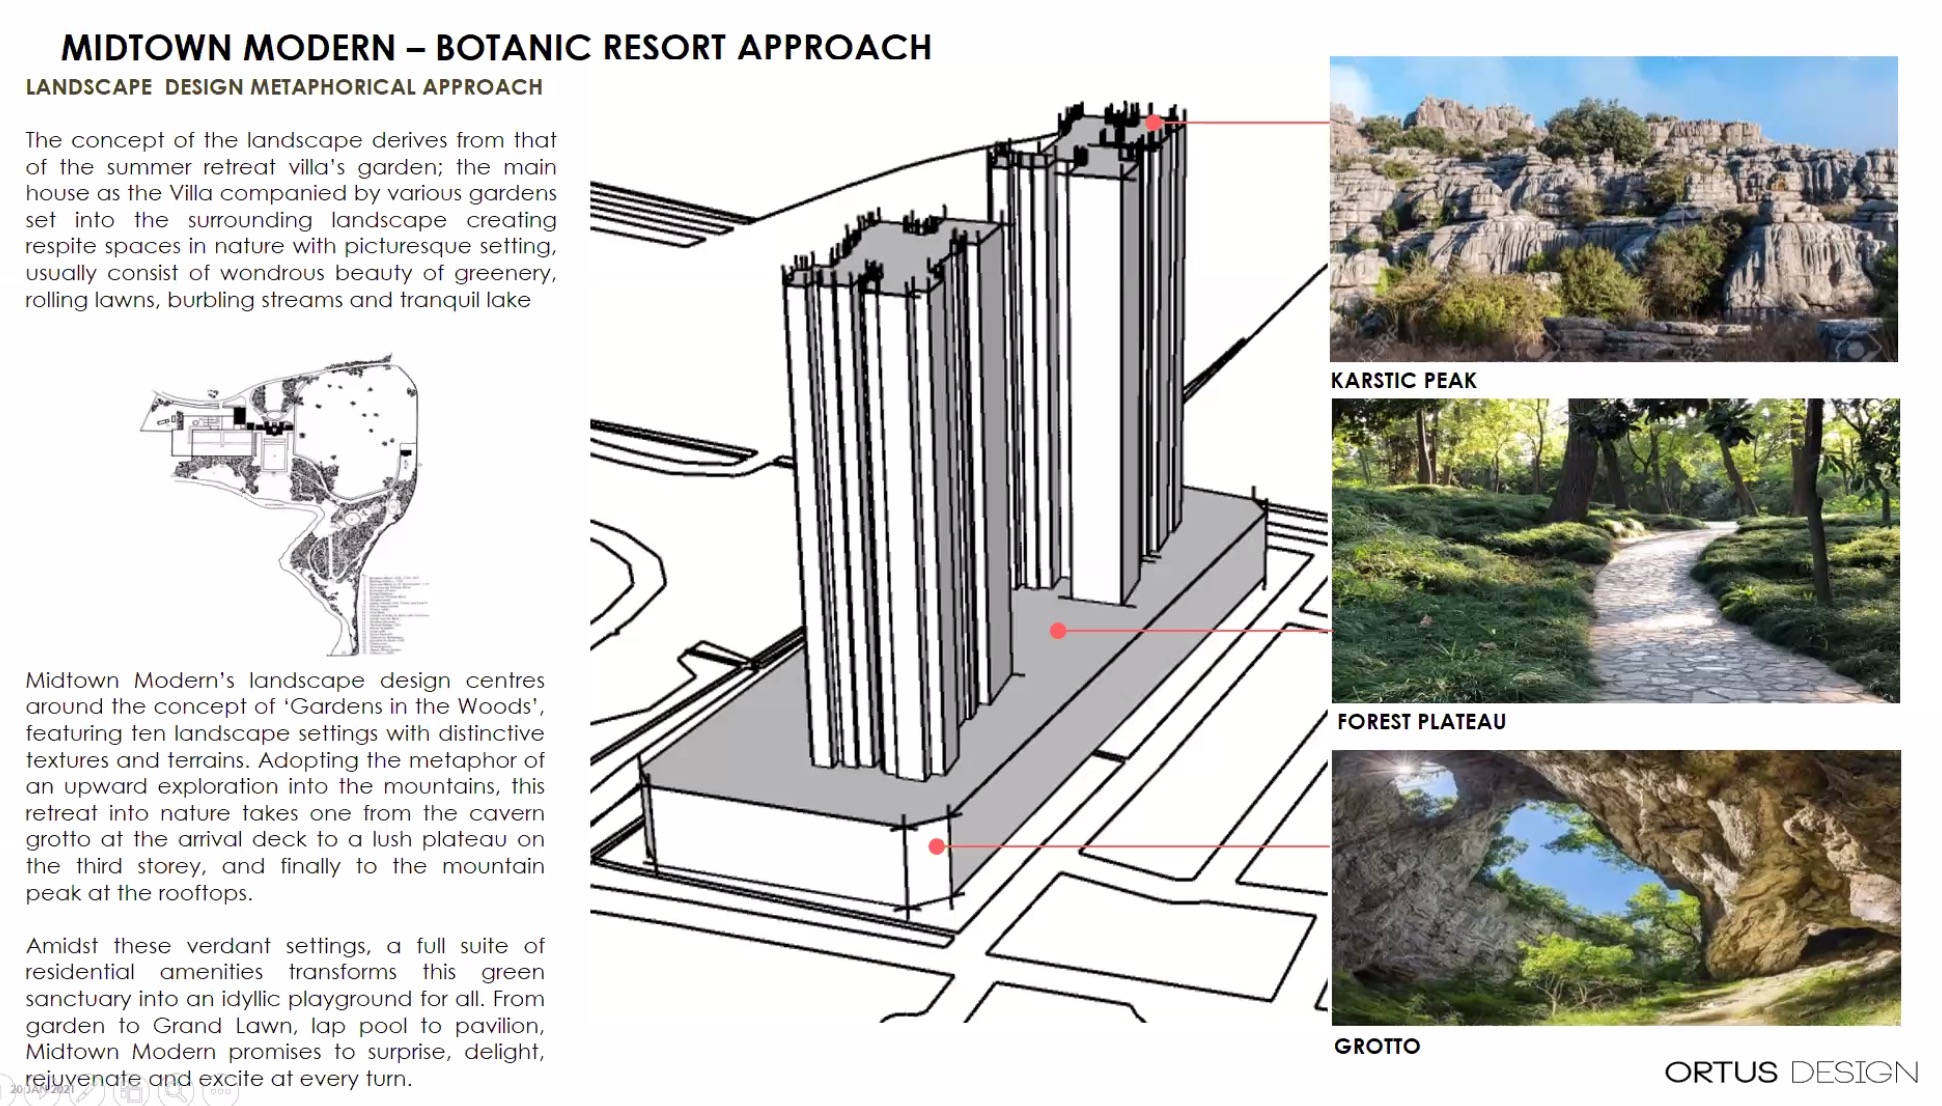Click the Karstic Peak rock photo

point(1613,209)
